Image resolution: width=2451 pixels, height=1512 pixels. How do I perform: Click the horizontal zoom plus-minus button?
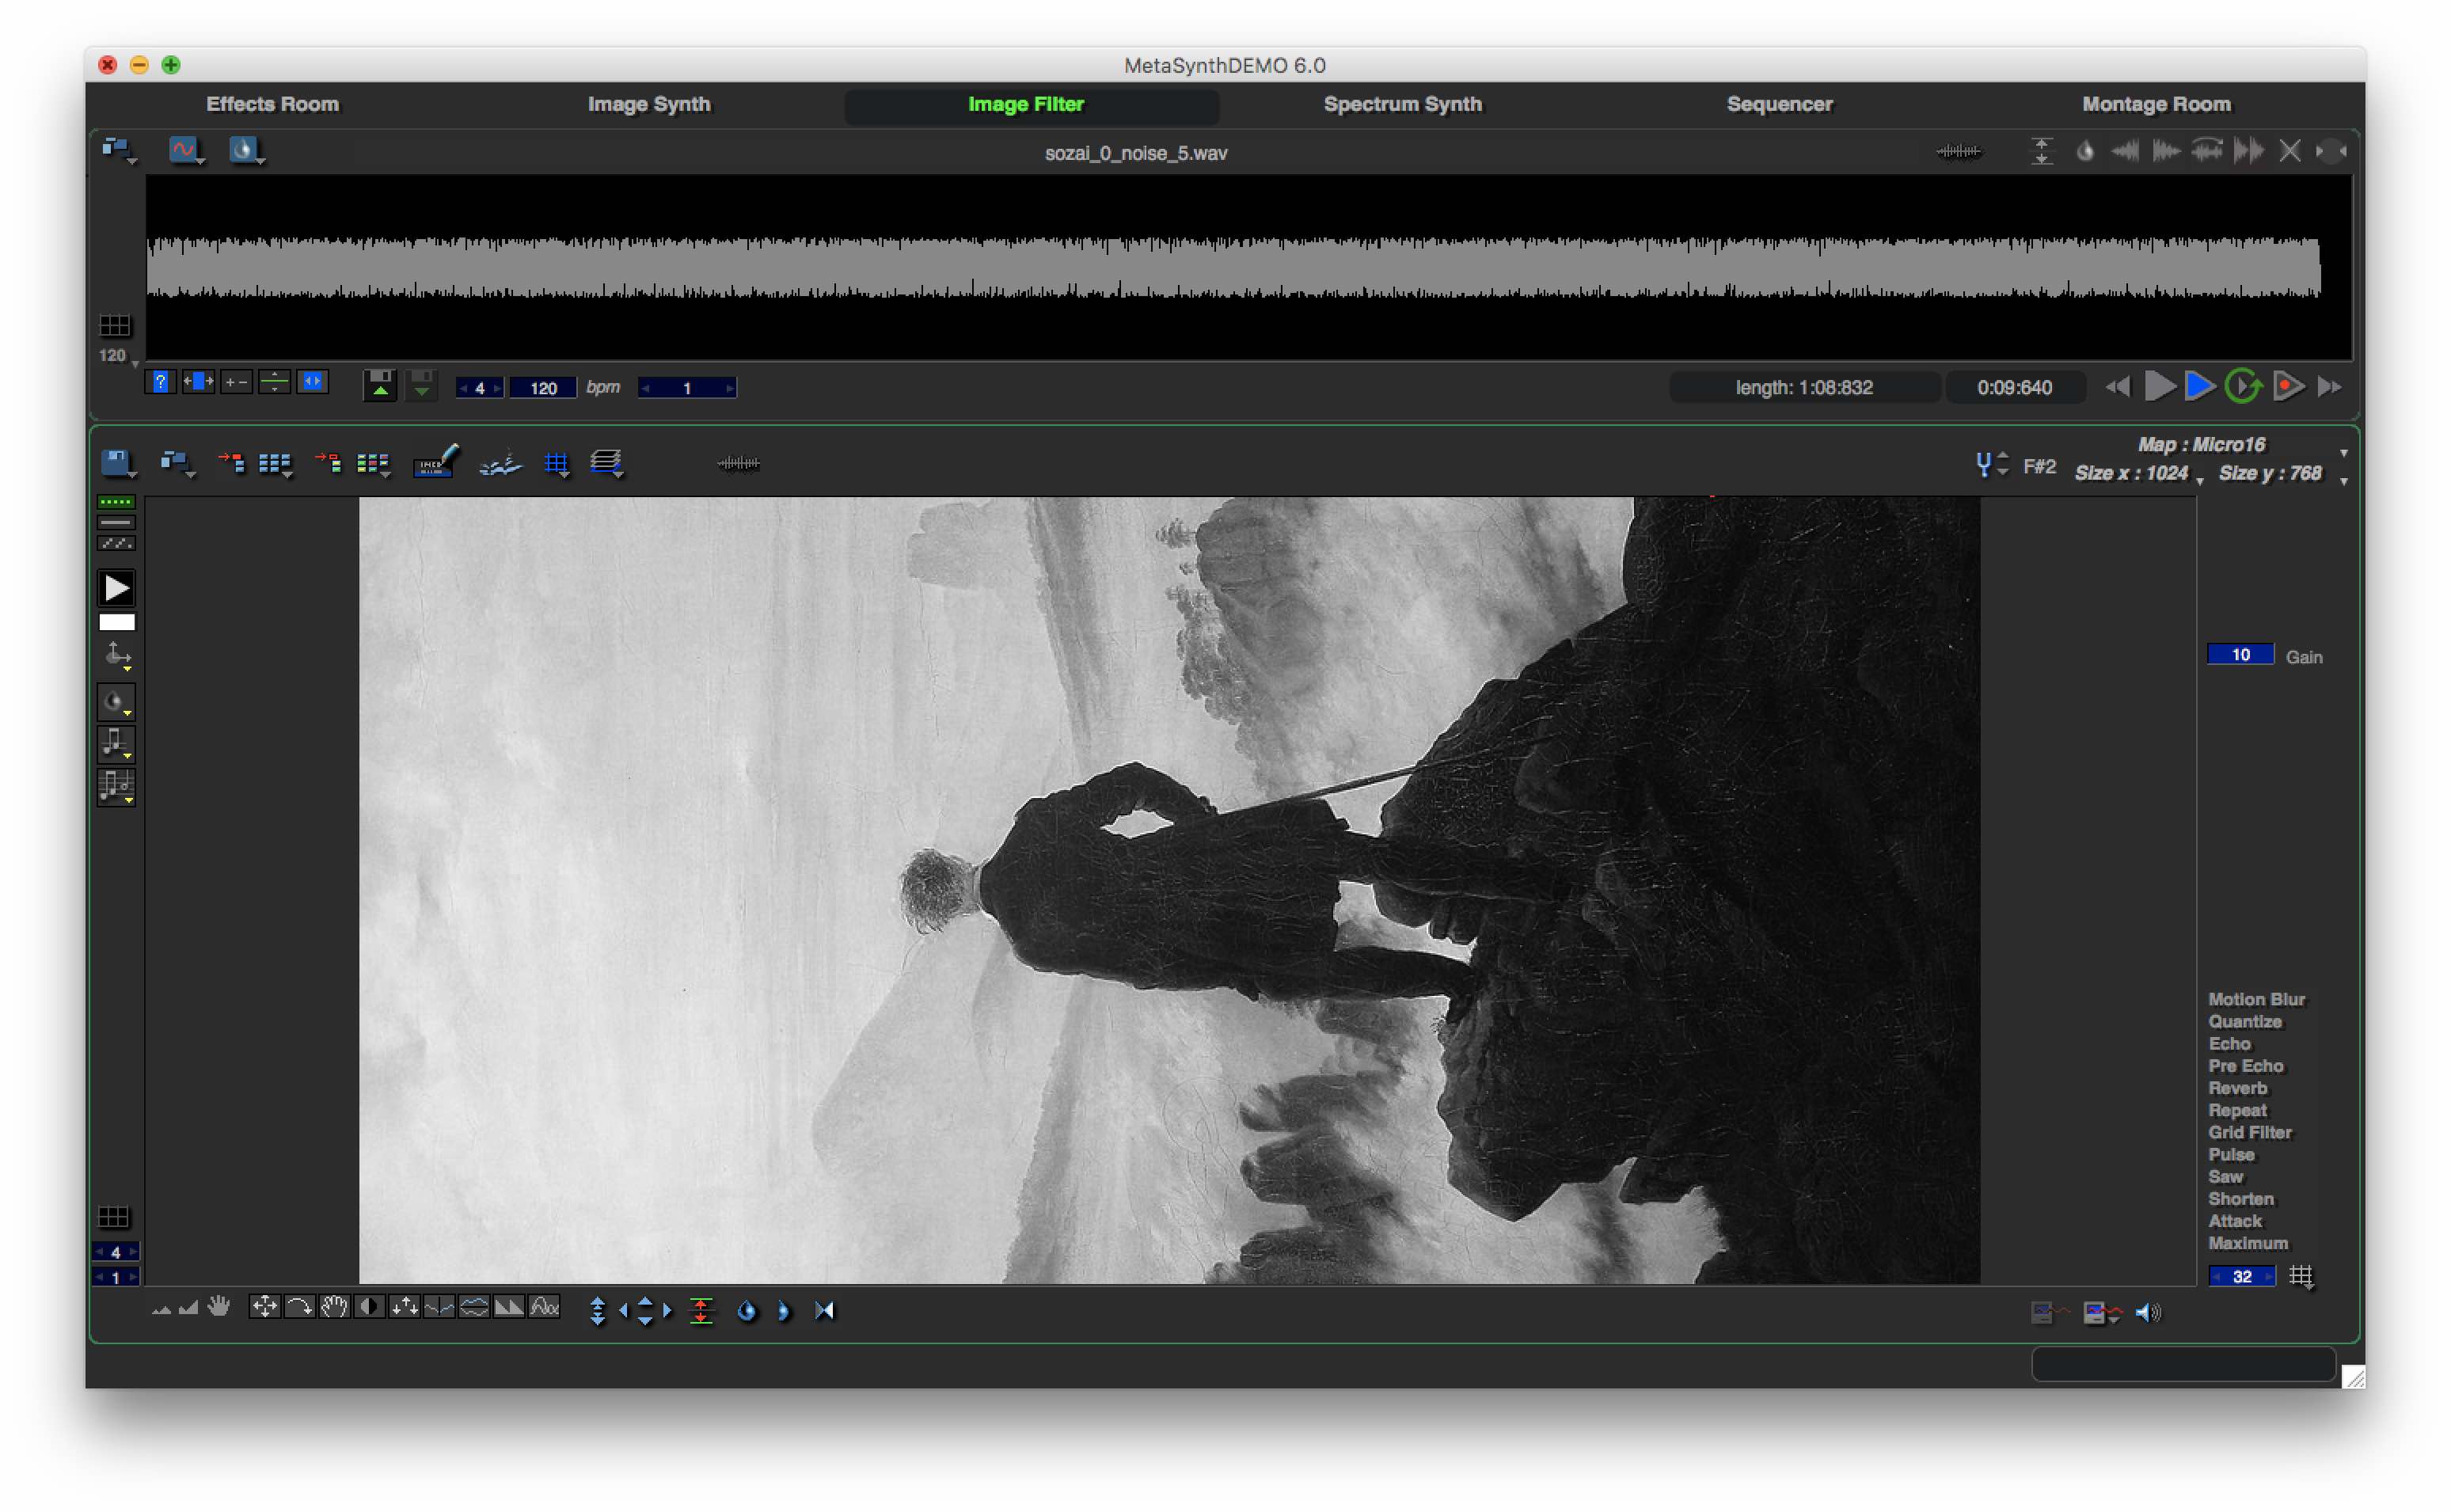point(236,382)
